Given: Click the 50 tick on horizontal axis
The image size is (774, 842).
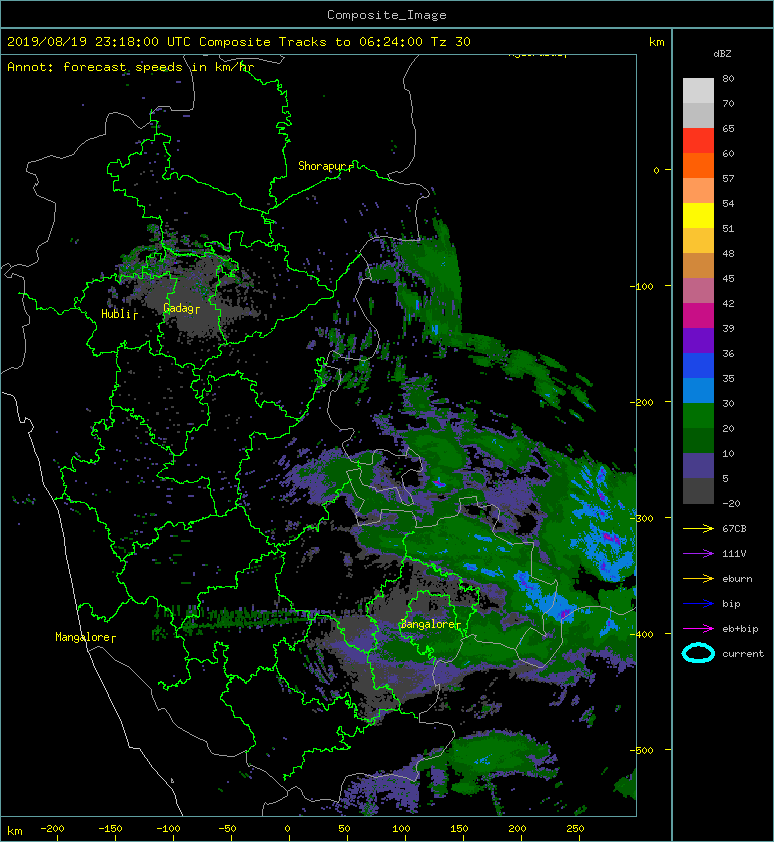Looking at the screenshot, I should pyautogui.click(x=344, y=829).
